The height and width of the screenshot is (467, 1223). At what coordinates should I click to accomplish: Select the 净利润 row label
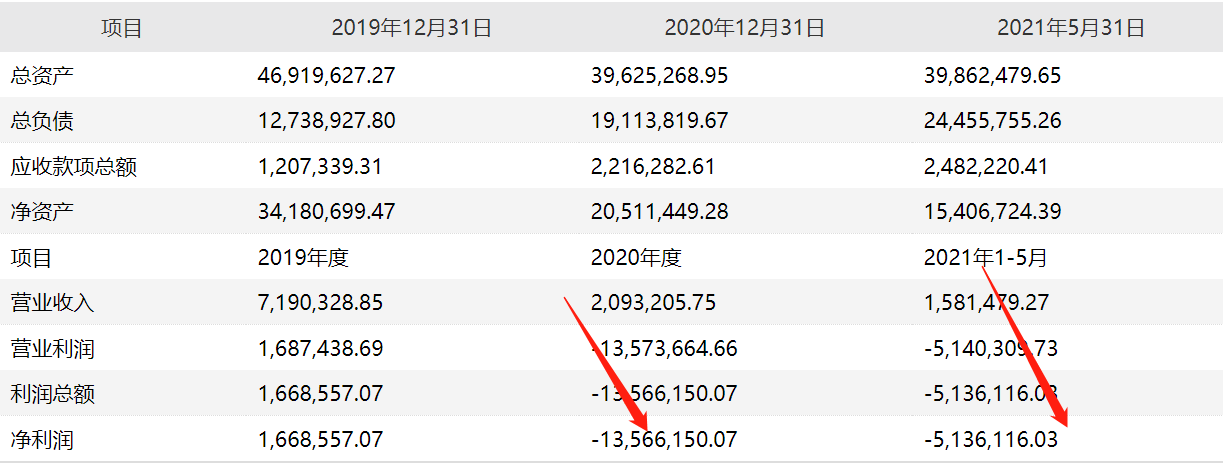[41, 440]
